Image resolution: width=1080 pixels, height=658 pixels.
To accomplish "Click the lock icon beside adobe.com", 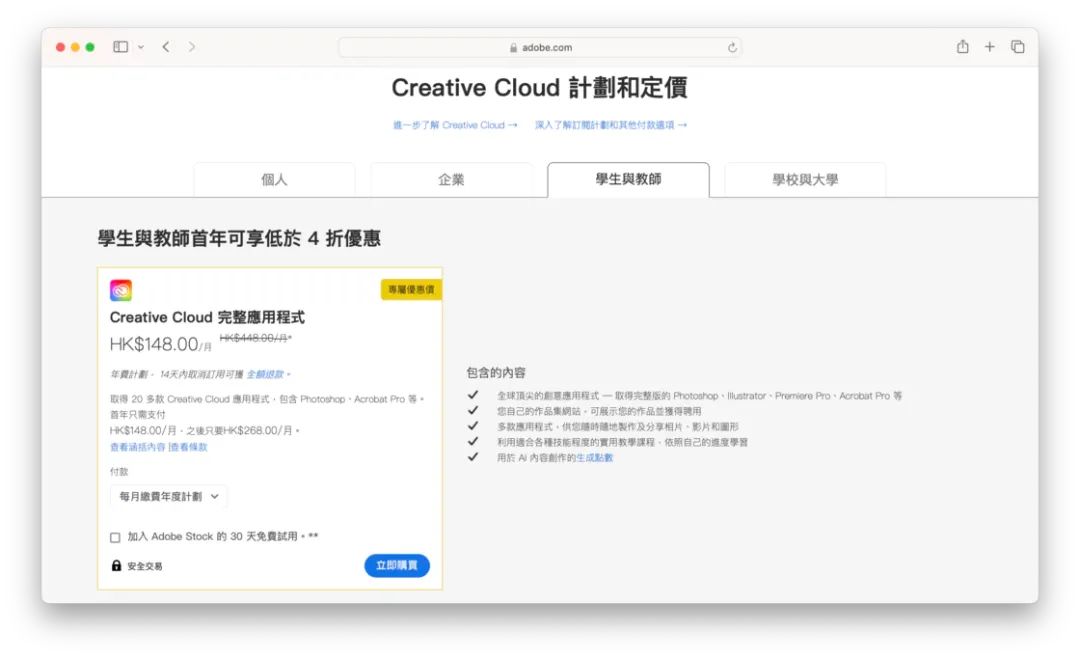I will (x=513, y=48).
